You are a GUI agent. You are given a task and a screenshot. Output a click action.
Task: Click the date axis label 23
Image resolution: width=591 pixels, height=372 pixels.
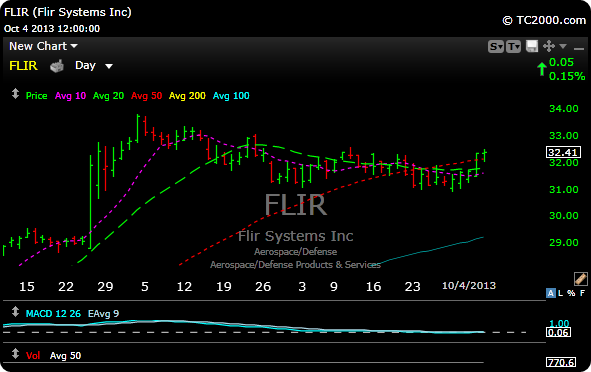point(412,287)
